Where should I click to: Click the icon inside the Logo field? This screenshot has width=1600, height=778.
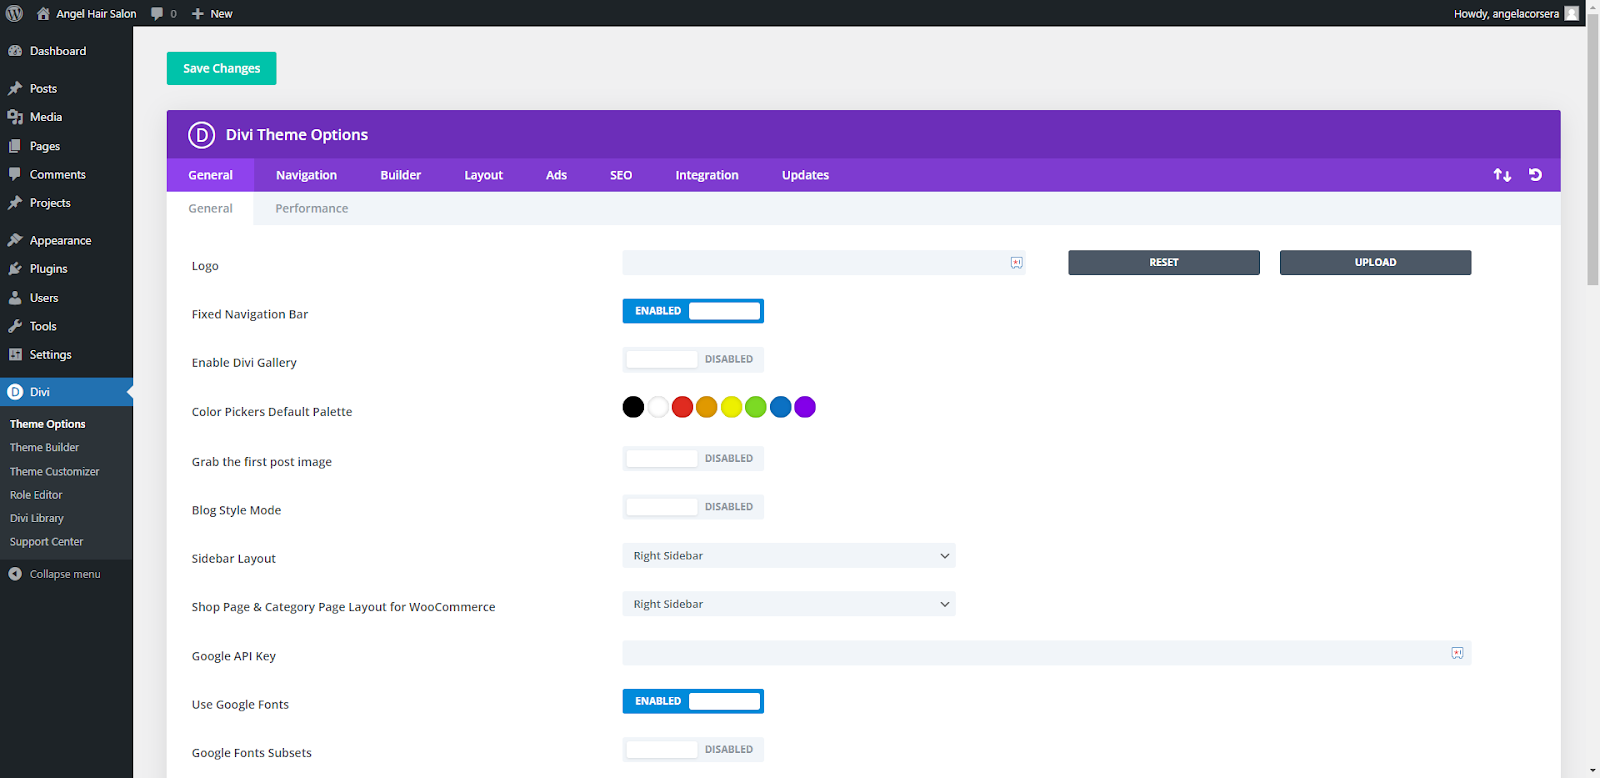[x=1016, y=263]
